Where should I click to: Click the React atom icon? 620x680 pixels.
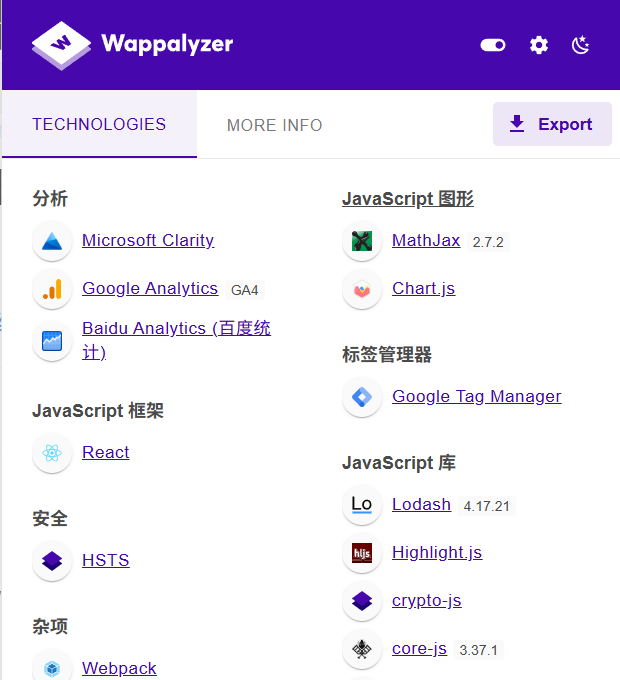52,453
